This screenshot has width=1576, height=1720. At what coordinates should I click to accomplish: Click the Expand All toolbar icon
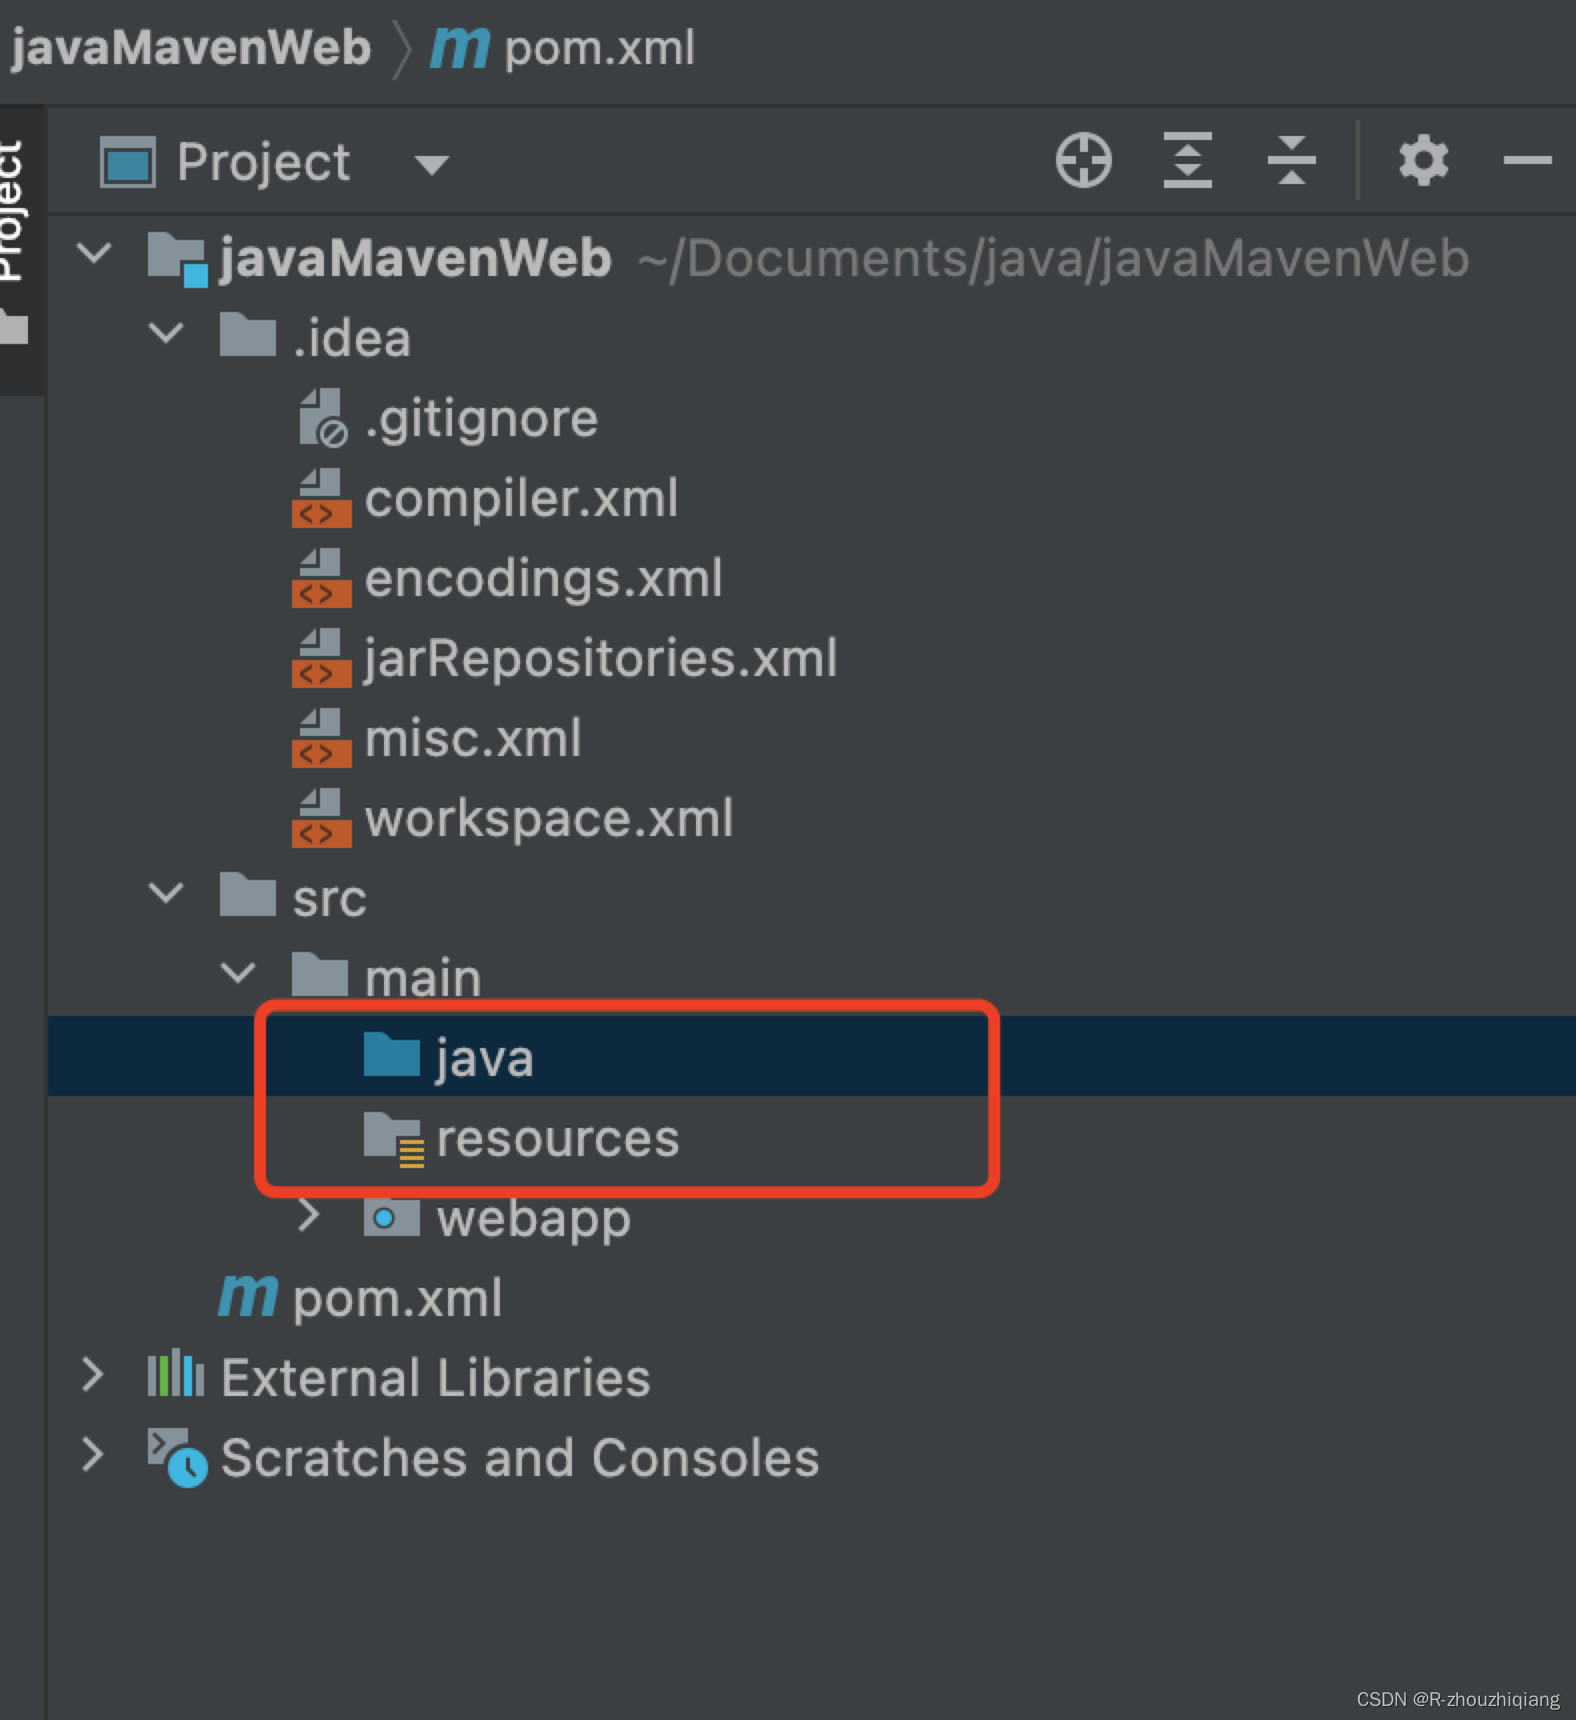pyautogui.click(x=1188, y=160)
